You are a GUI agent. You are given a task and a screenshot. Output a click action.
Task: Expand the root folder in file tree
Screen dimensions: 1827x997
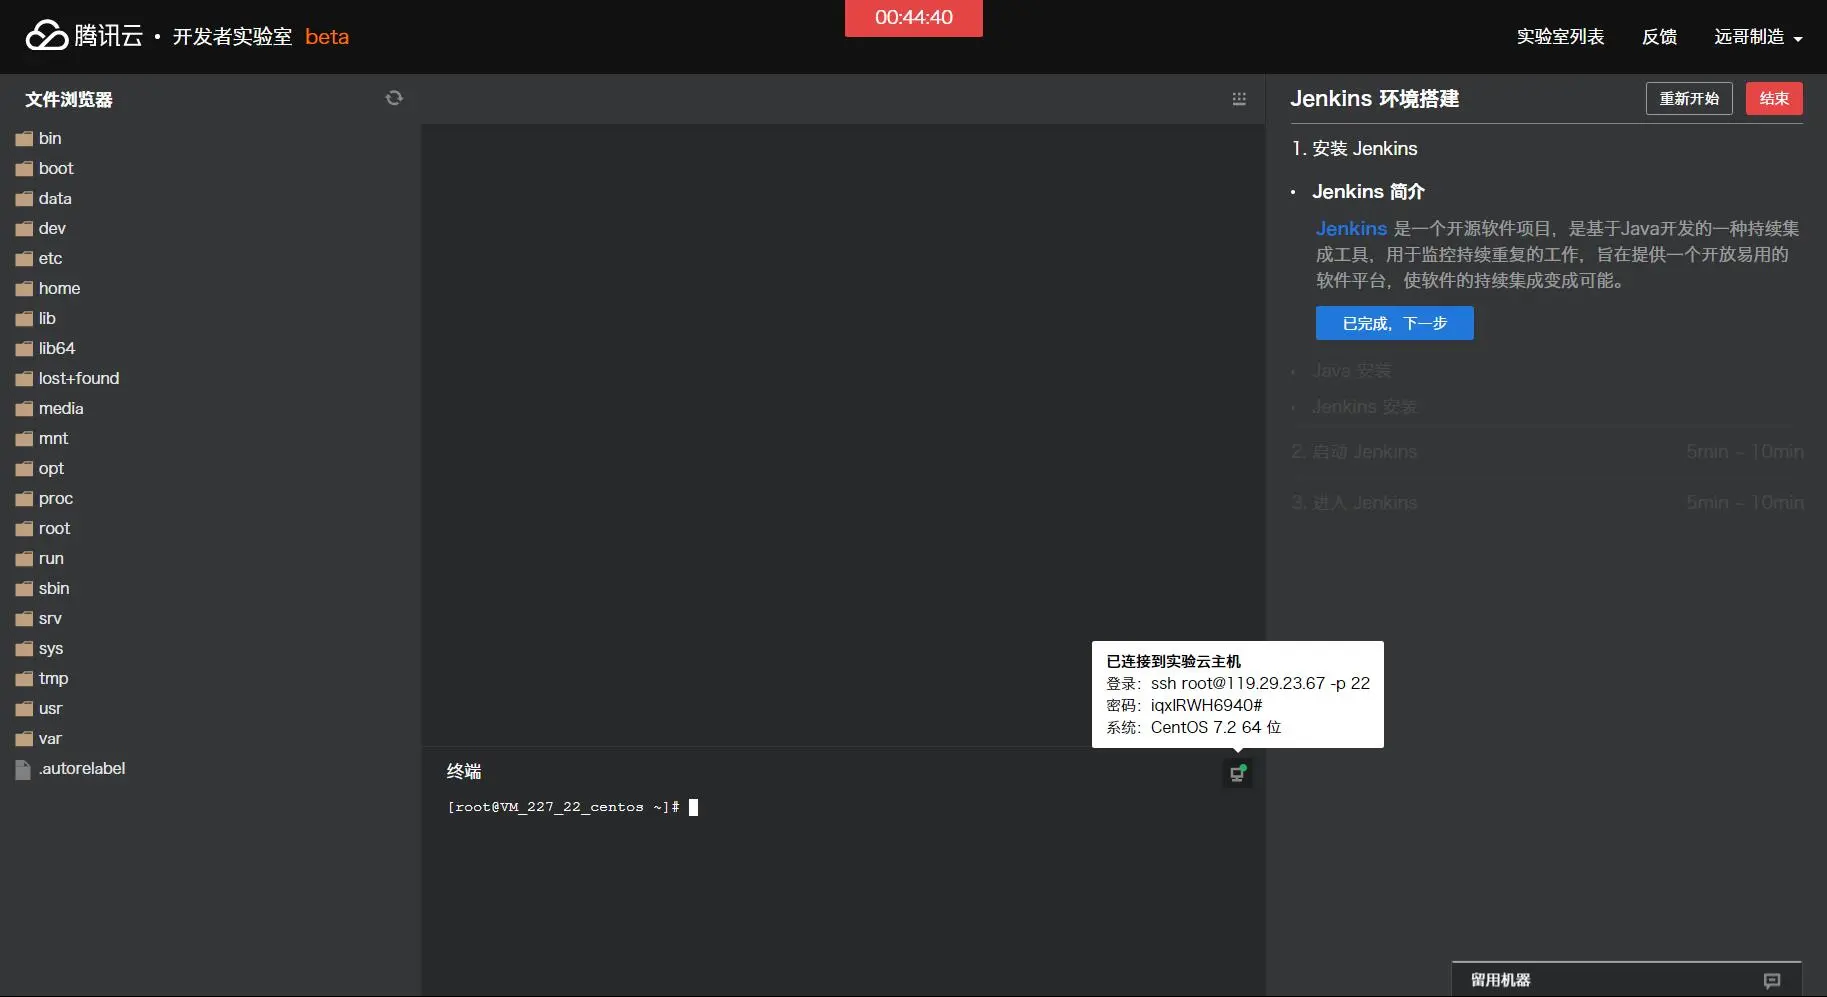point(54,528)
